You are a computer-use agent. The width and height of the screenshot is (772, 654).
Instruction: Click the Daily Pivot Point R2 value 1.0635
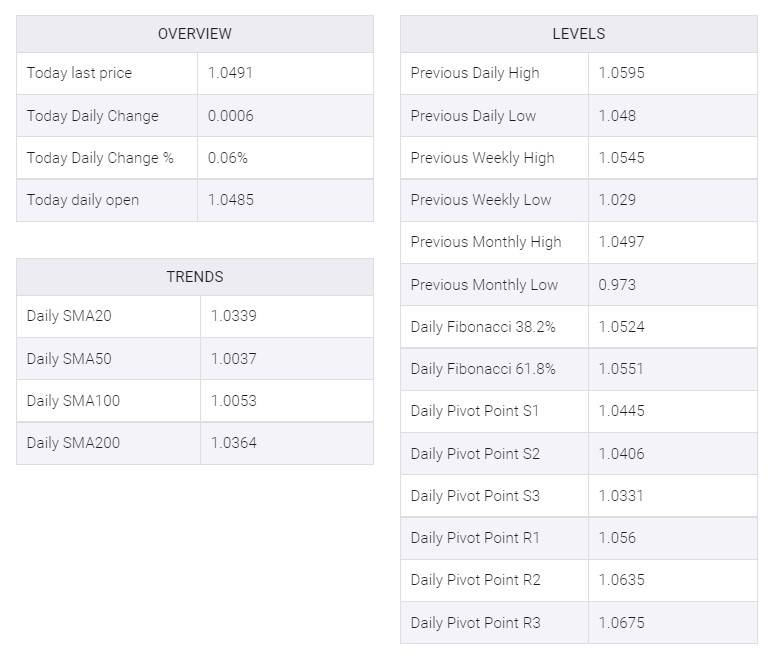622,580
